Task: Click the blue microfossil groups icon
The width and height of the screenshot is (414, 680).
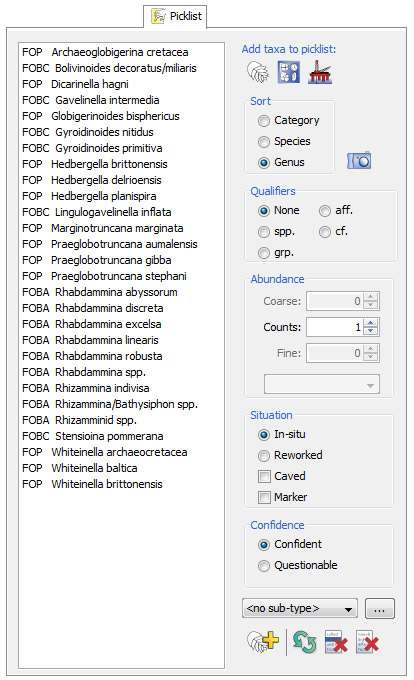Action: point(289,72)
